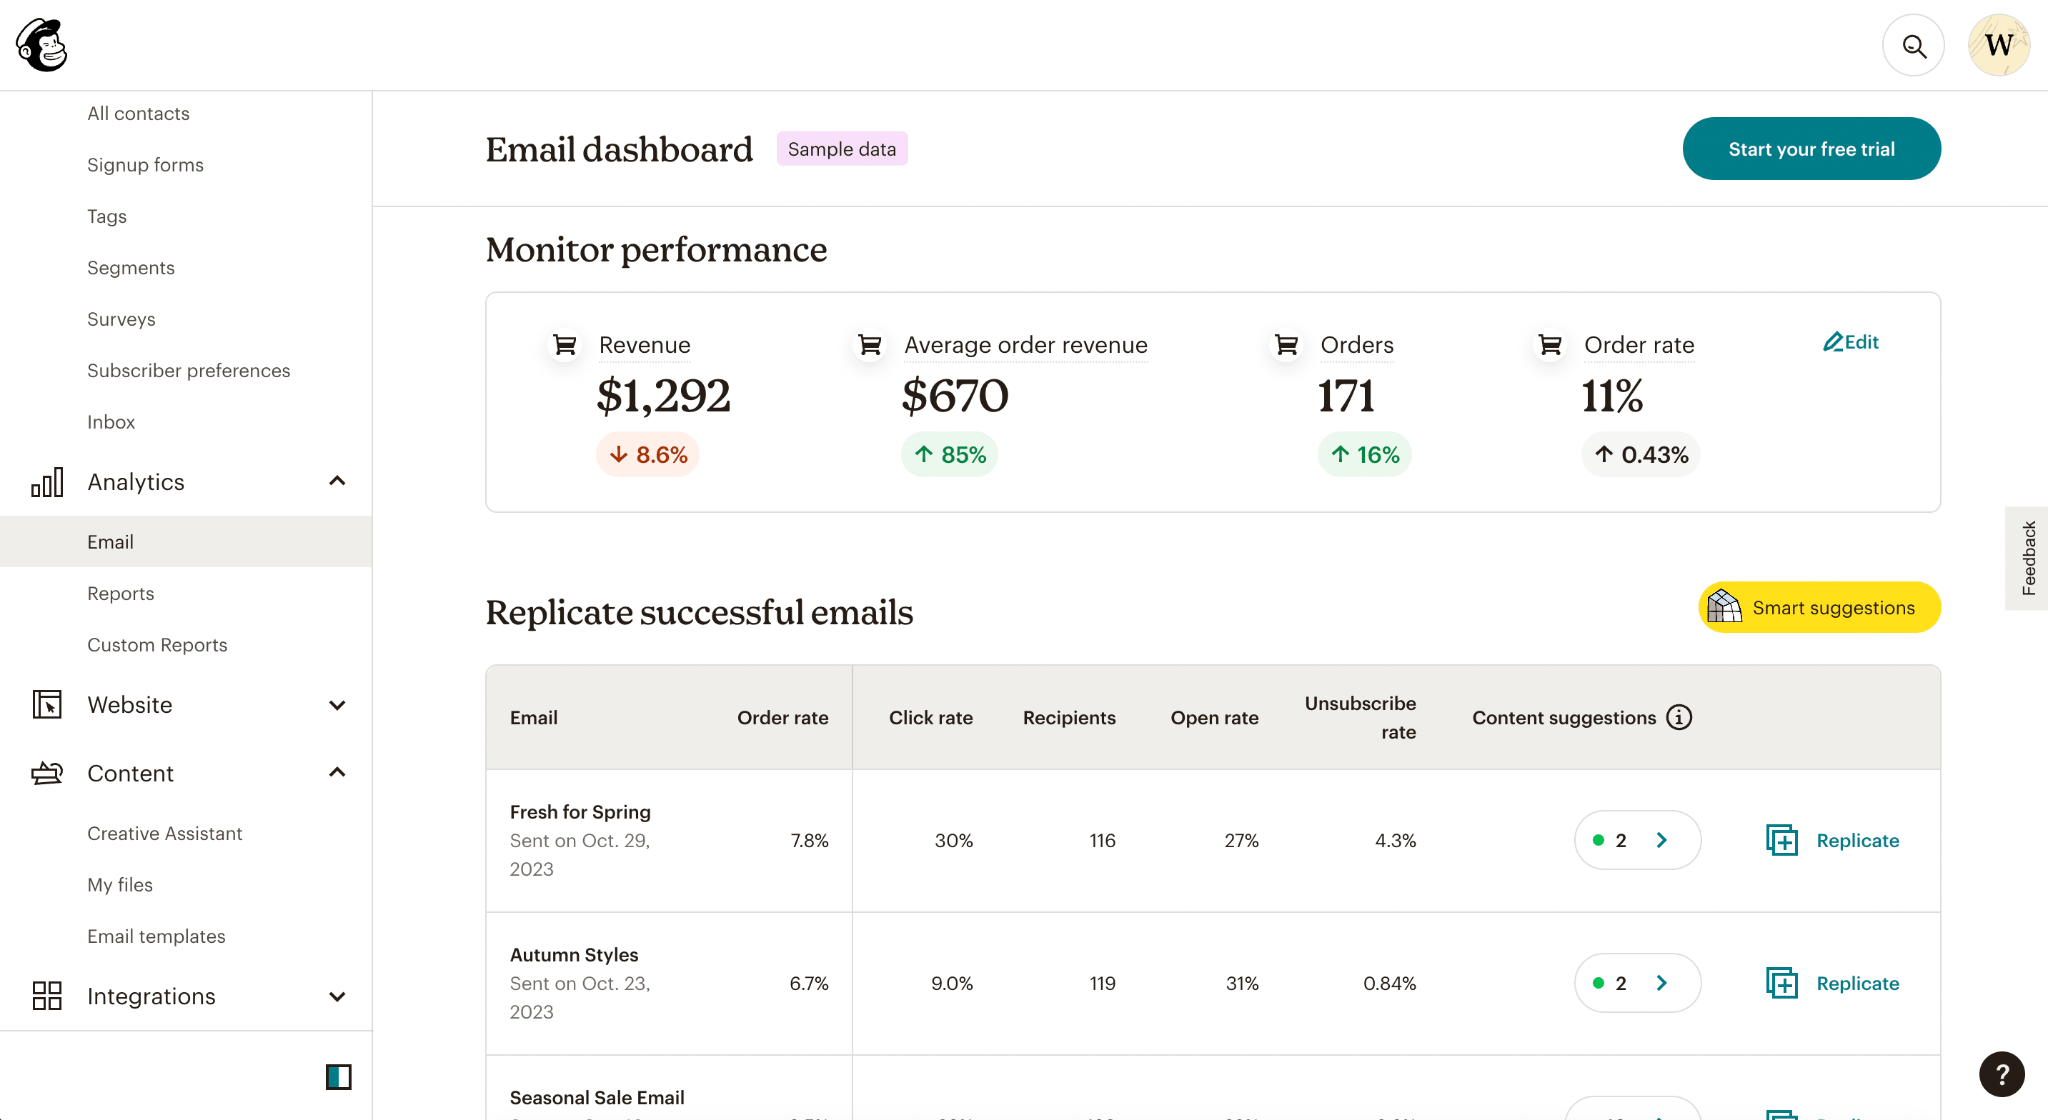Click the Click rate column header

pyautogui.click(x=930, y=717)
